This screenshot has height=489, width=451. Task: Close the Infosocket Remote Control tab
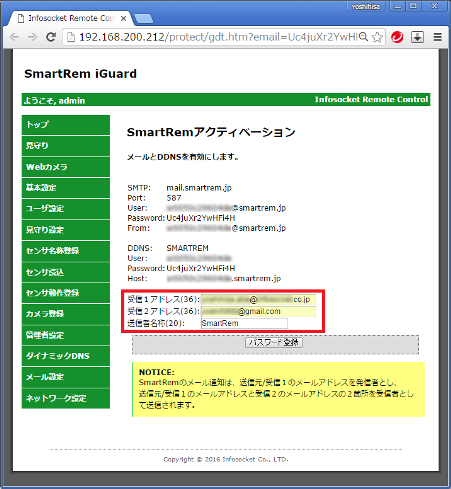point(123,18)
